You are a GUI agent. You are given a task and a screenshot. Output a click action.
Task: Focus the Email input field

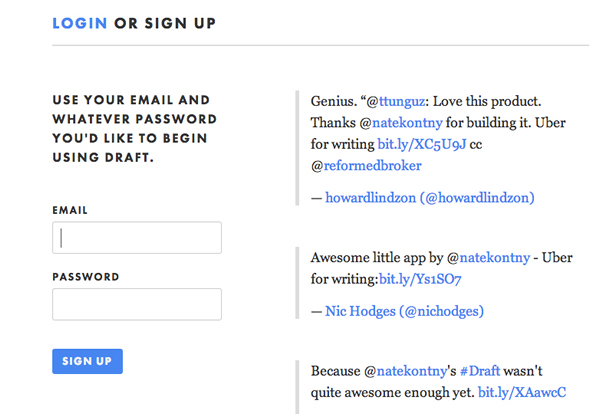point(136,238)
